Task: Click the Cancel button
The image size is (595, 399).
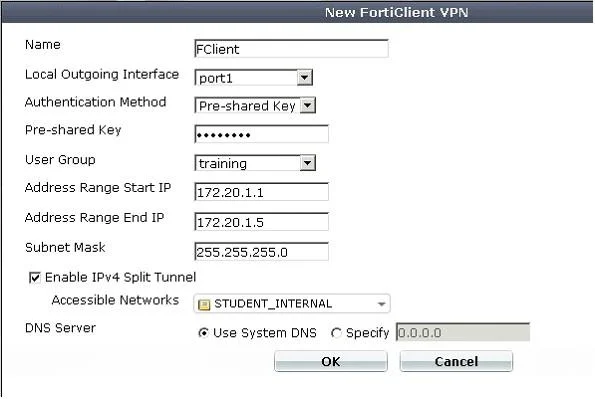Action: 456,361
